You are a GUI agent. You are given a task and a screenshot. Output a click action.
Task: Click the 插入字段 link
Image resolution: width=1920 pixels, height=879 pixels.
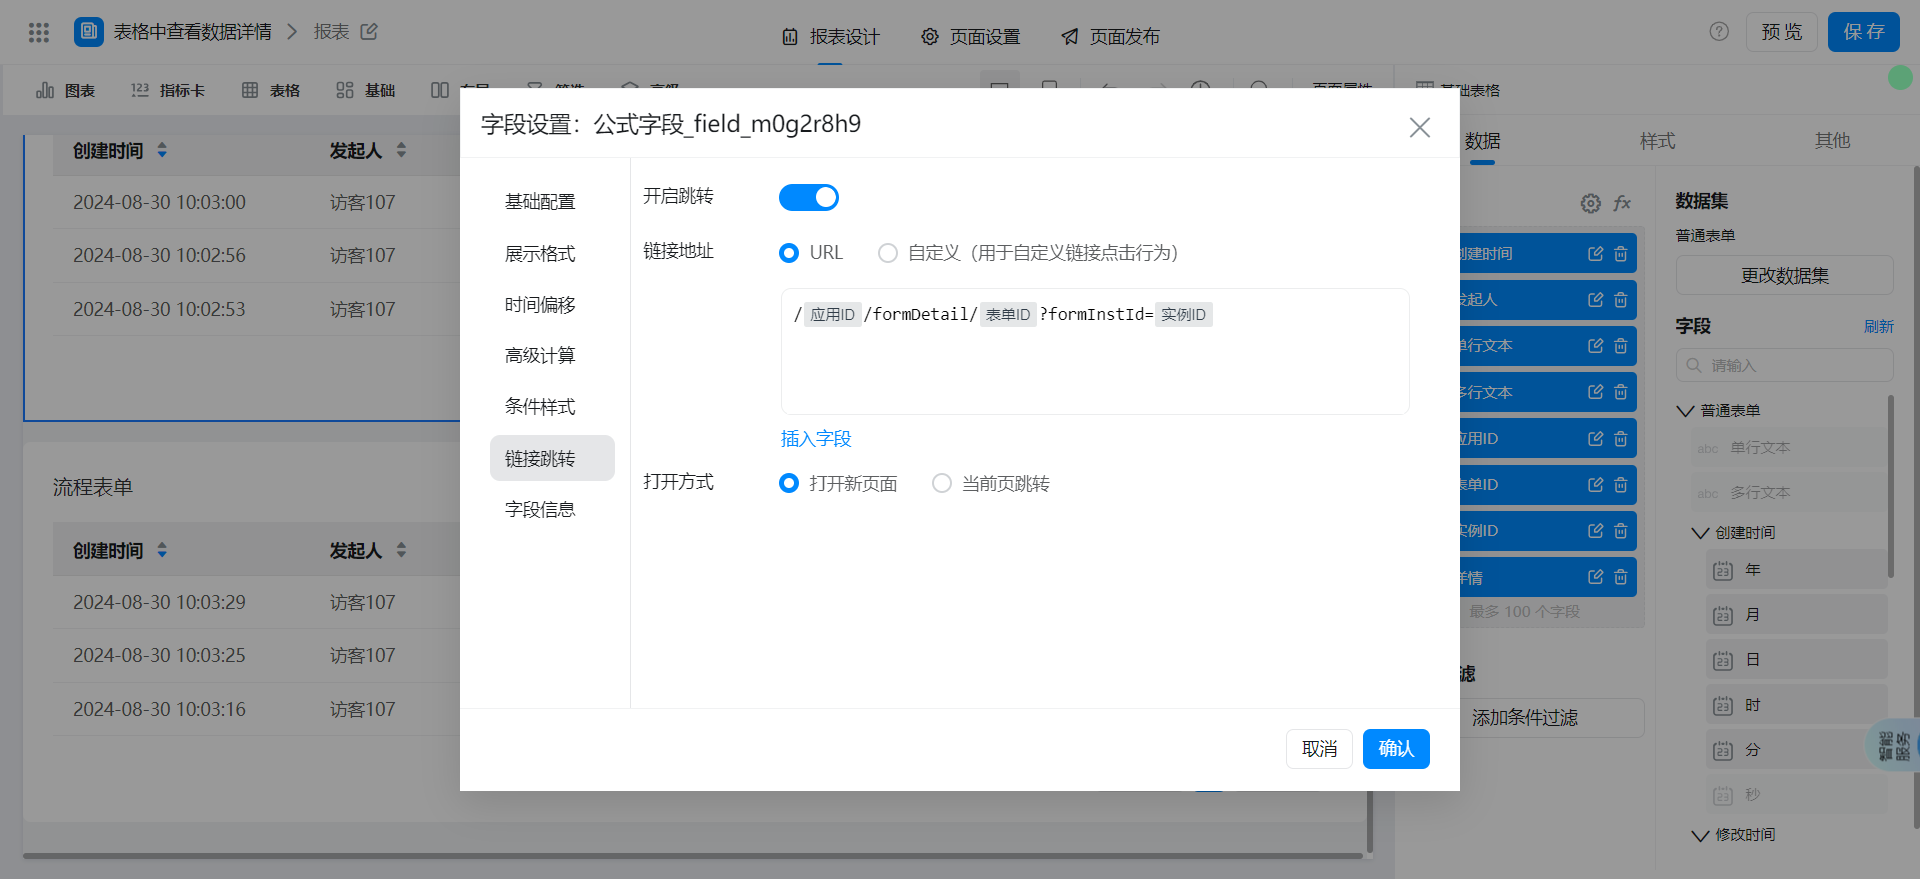pyautogui.click(x=816, y=439)
